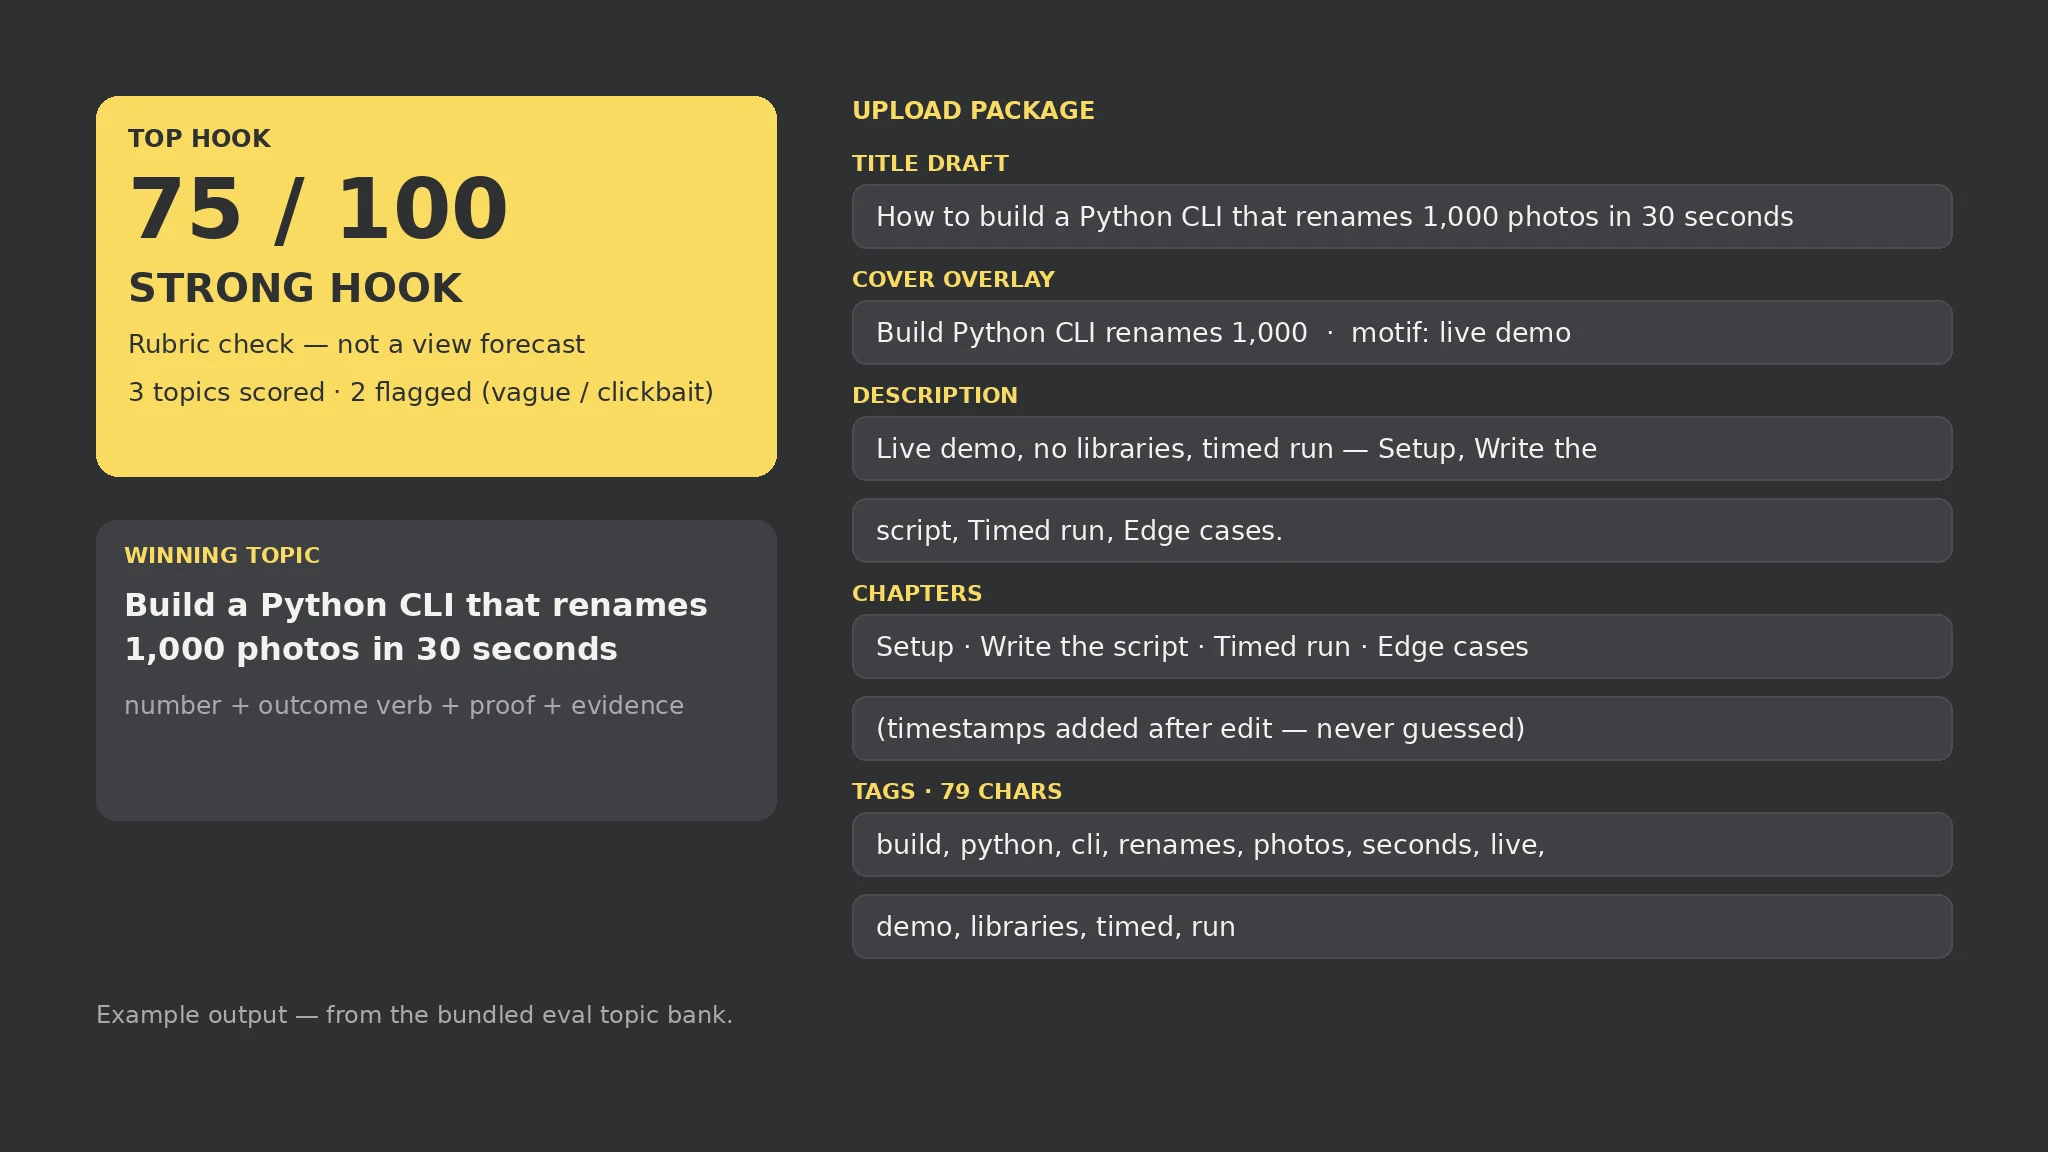Click the '75 / 100' score
This screenshot has width=2048, height=1152.
(318, 209)
